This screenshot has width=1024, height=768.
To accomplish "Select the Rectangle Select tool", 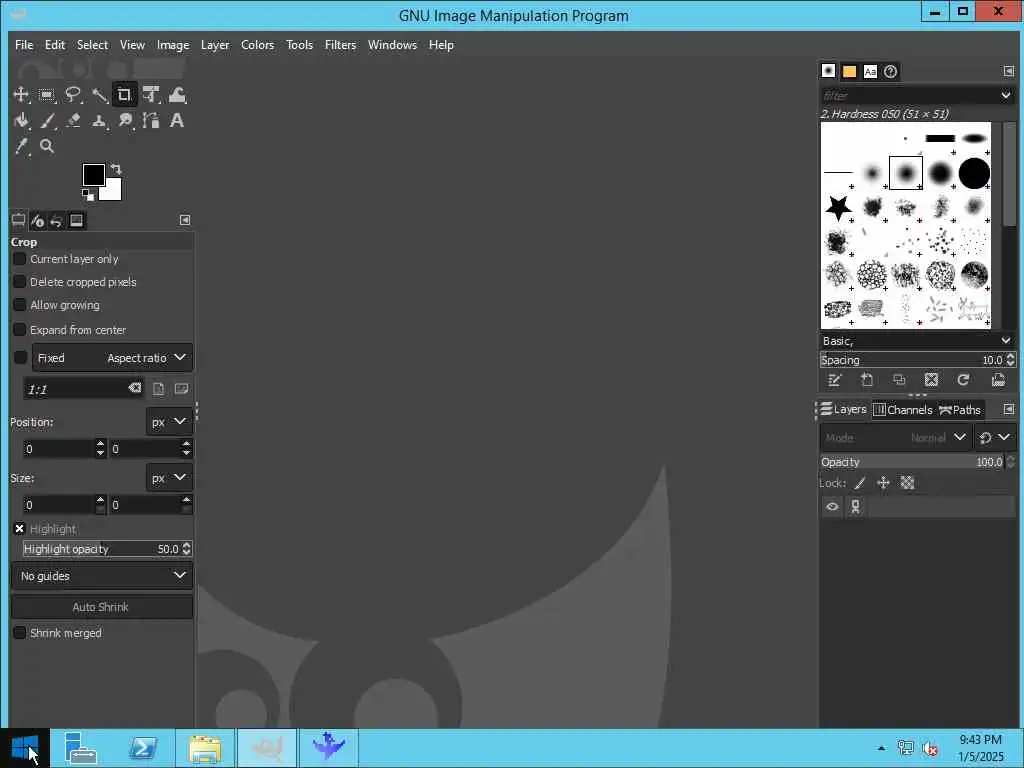I will pos(46,95).
